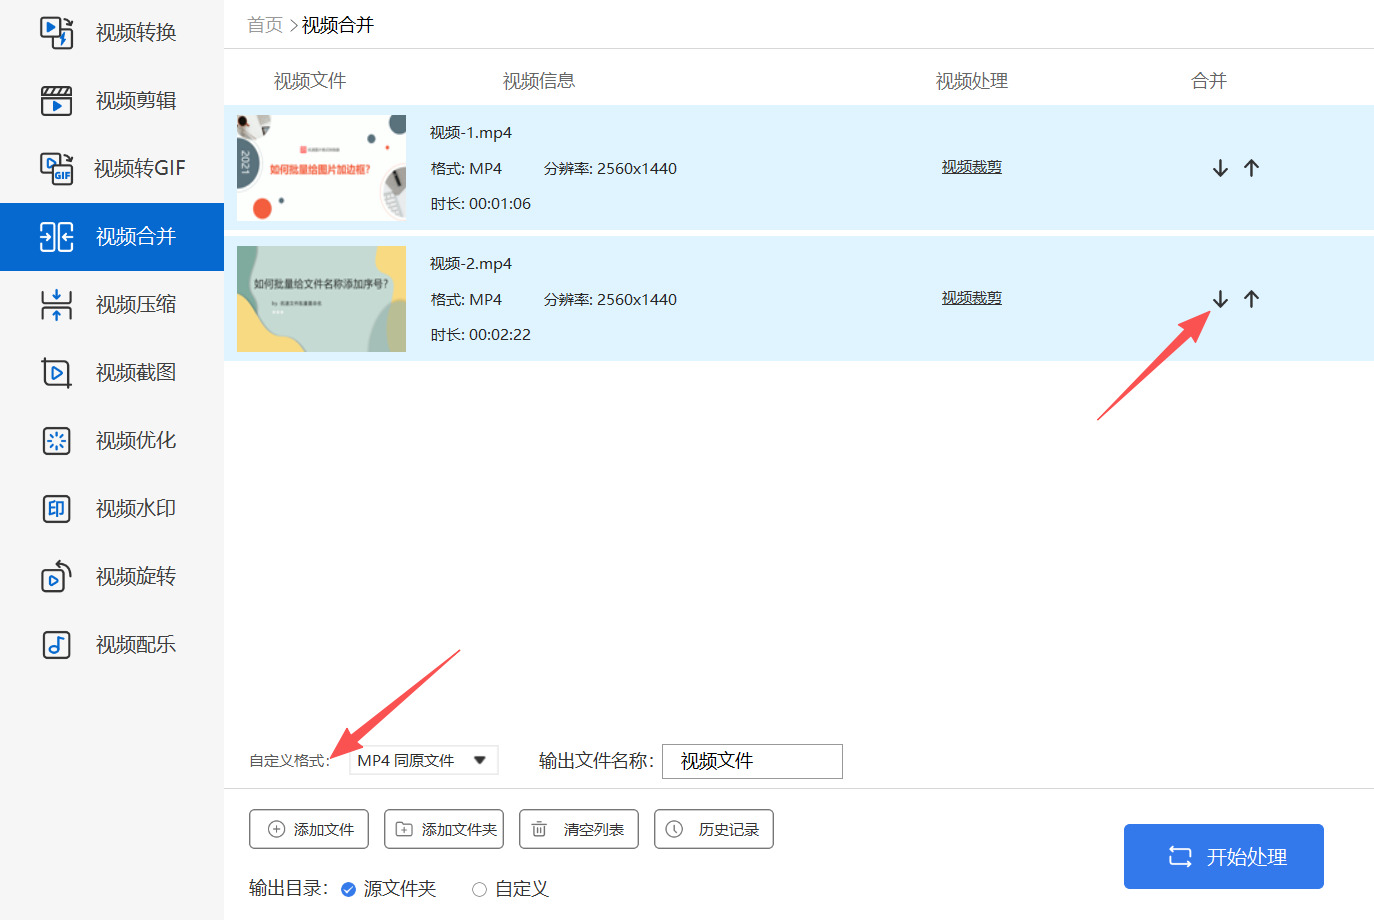
Task: Click the 视频旋转 rotate icon
Action: [56, 576]
